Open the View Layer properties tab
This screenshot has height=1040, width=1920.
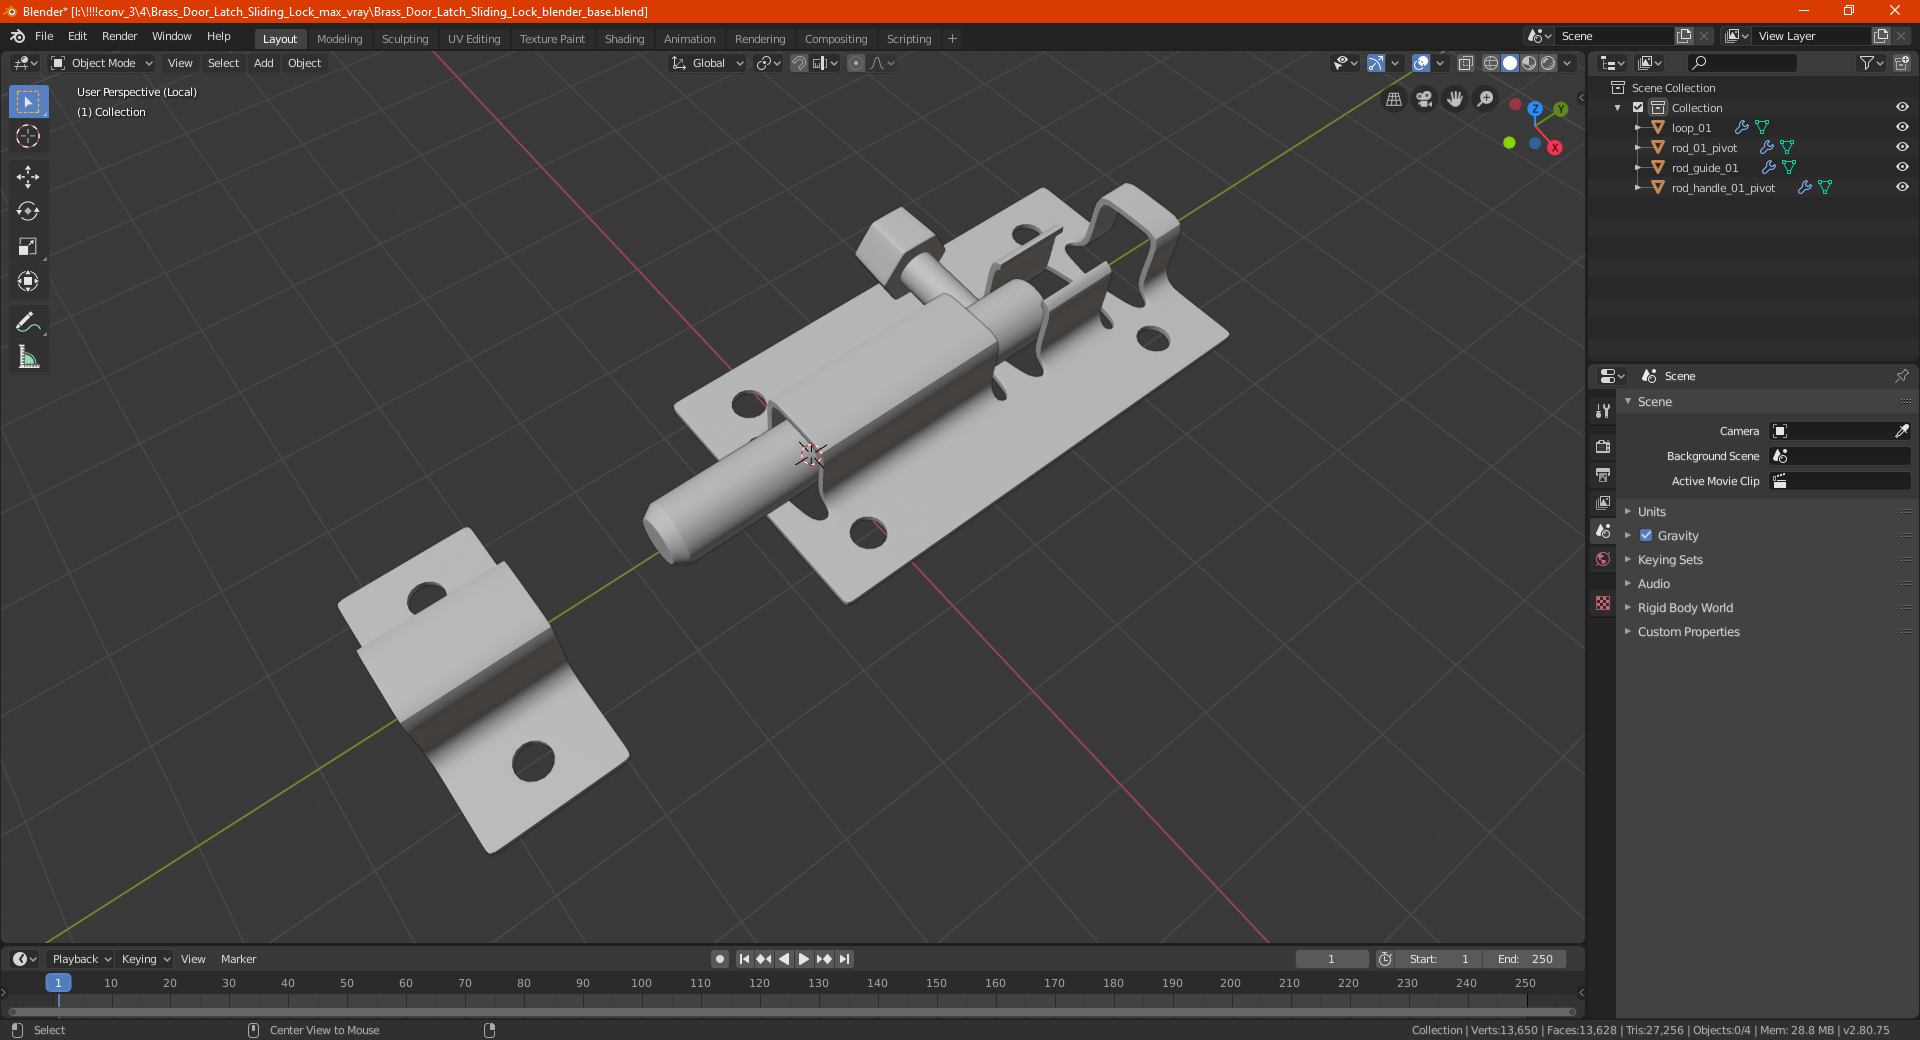point(1603,502)
